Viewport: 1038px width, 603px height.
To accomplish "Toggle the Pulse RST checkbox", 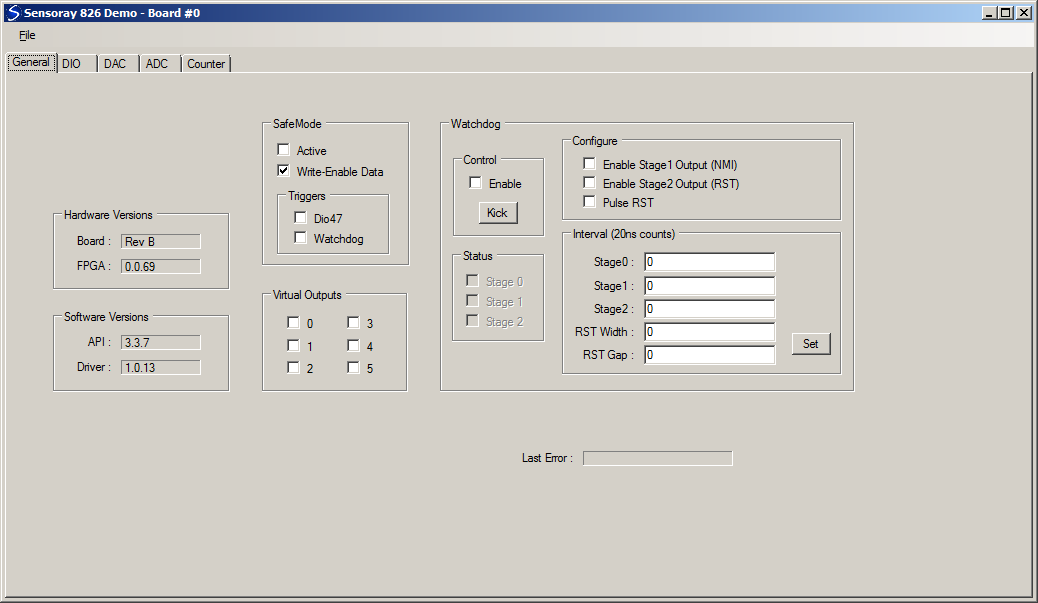I will (x=589, y=202).
